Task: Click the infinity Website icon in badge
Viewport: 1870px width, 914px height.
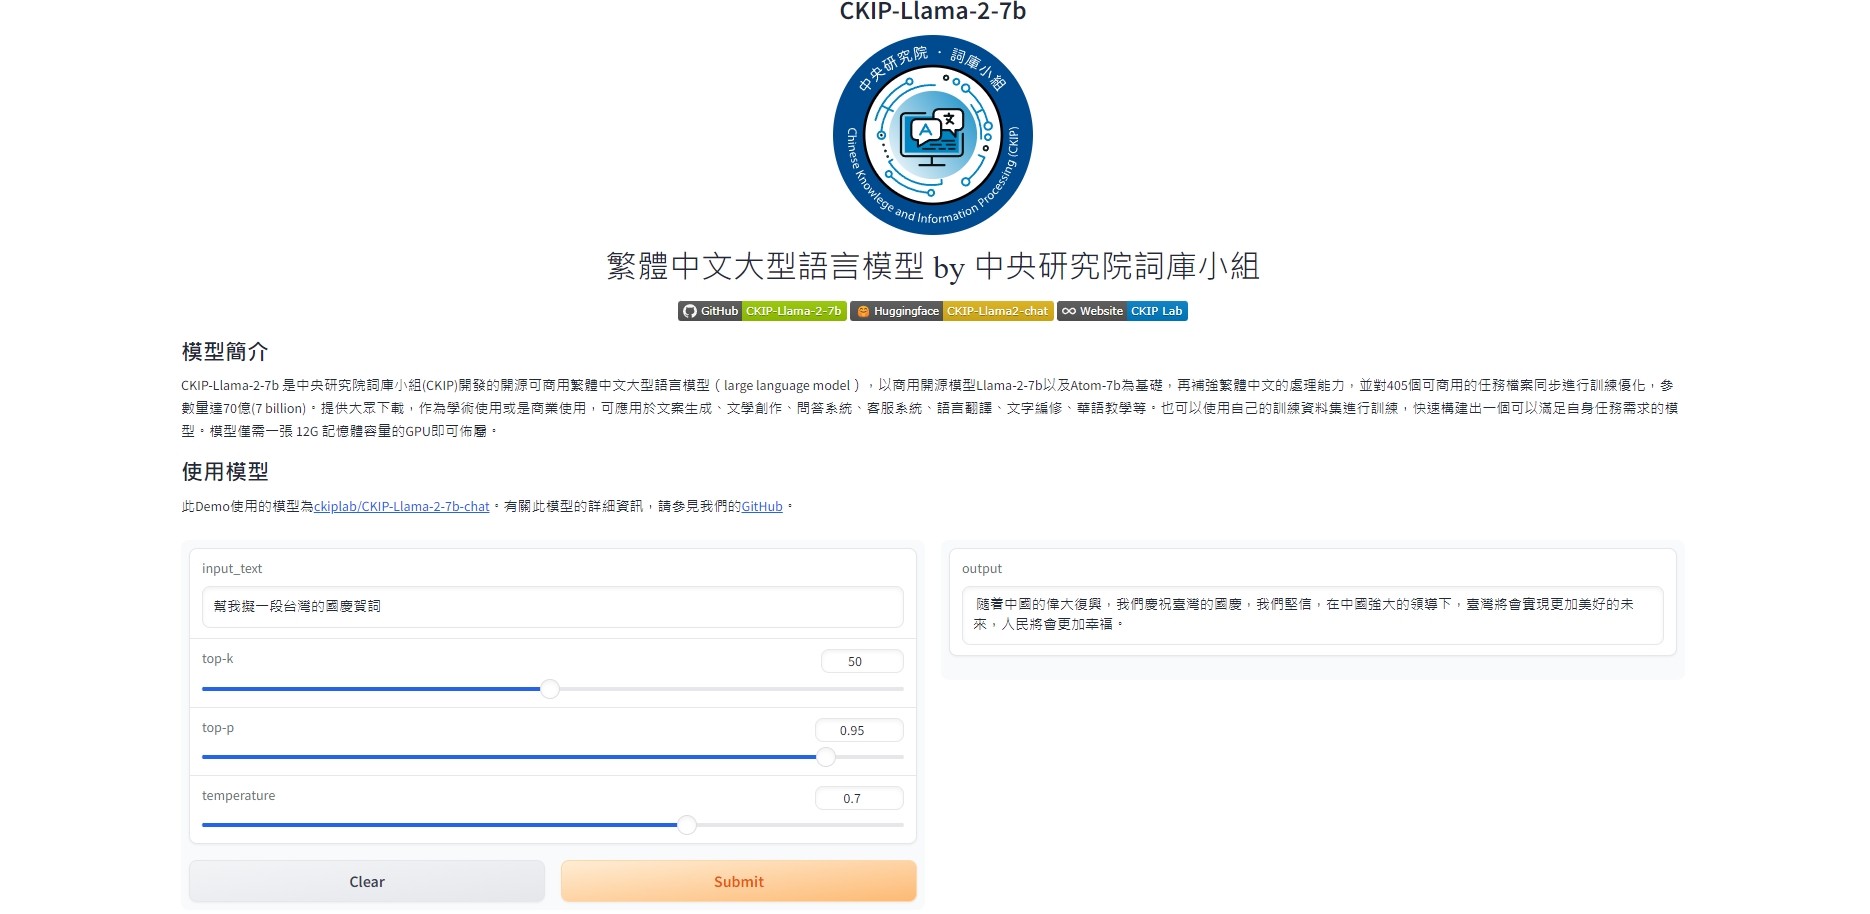Action: (x=1069, y=311)
